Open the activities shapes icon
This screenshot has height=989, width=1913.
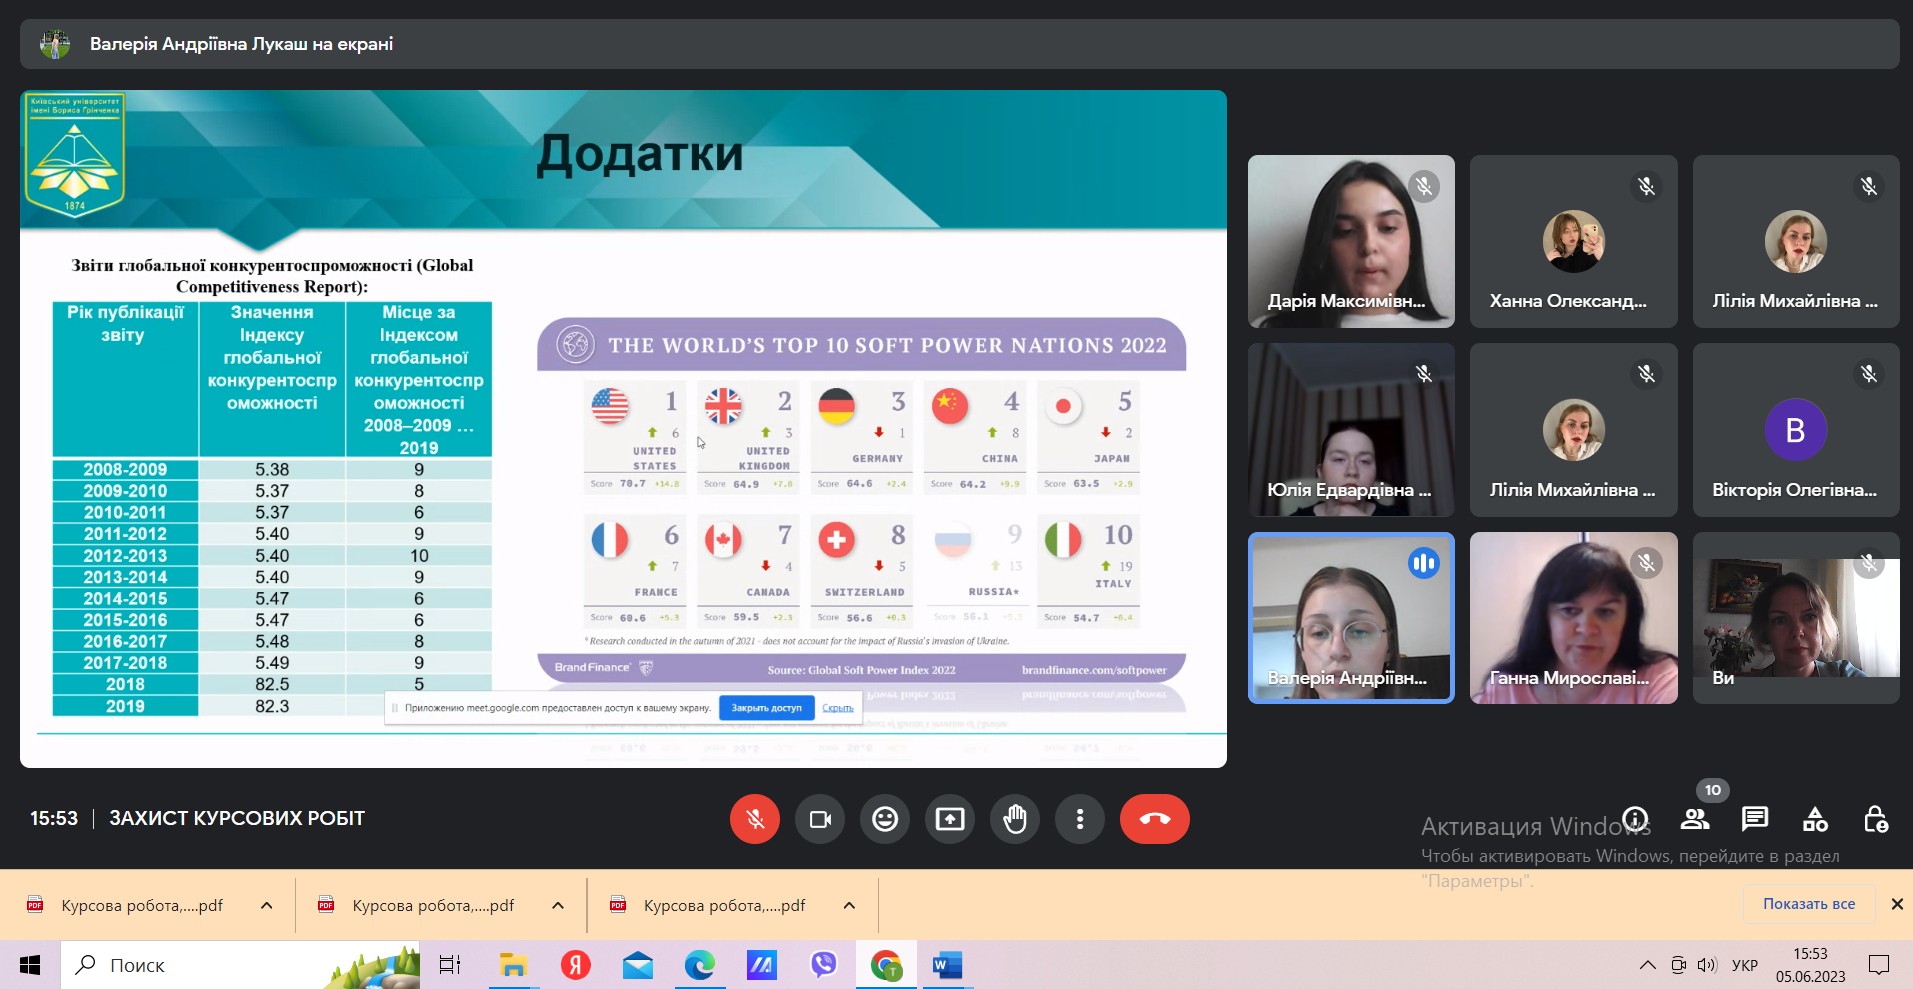coord(1815,819)
